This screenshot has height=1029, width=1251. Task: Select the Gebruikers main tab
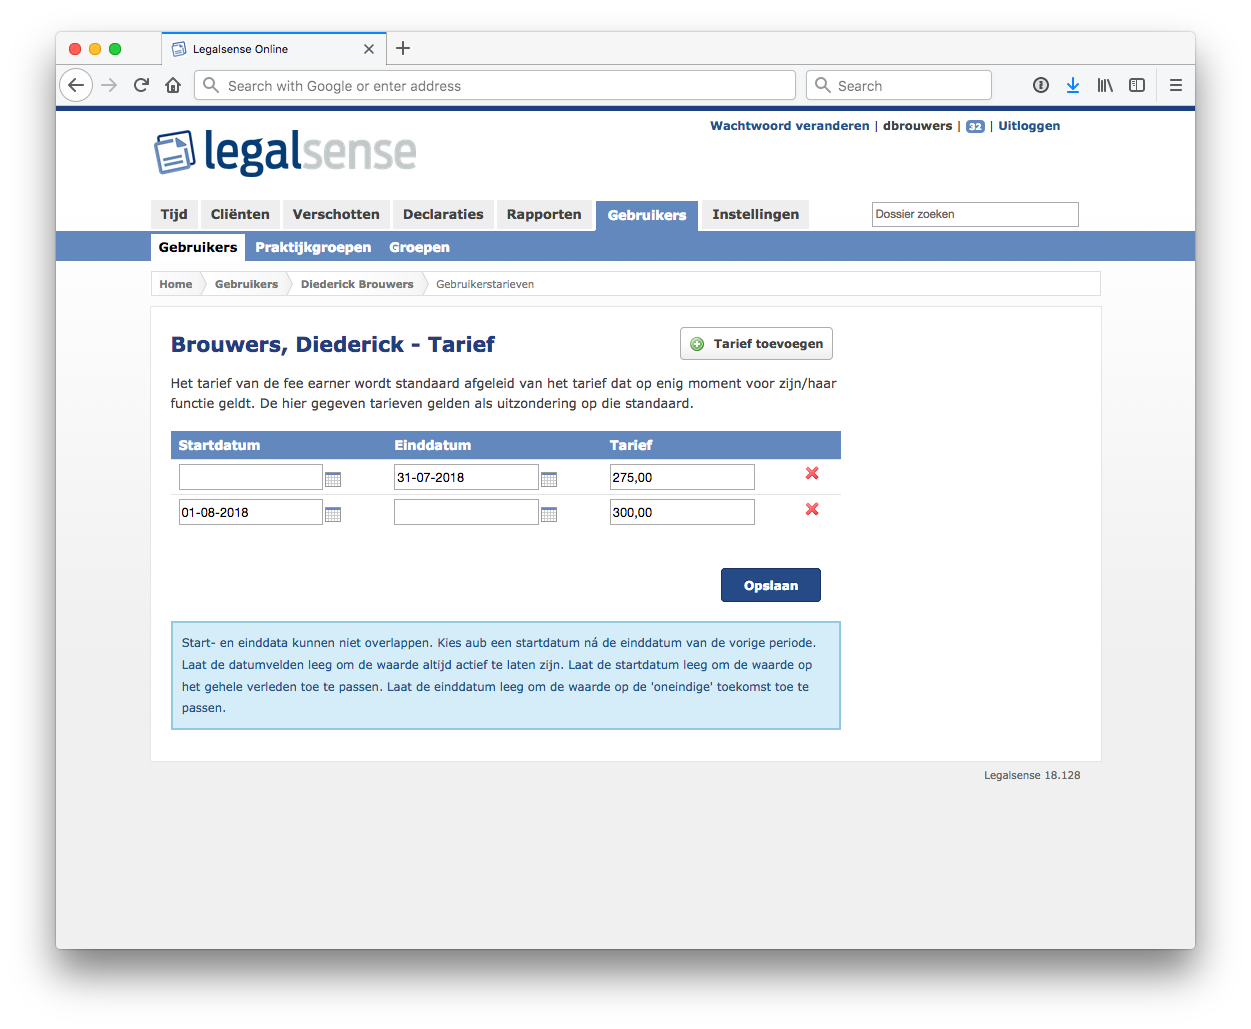pyautogui.click(x=647, y=215)
